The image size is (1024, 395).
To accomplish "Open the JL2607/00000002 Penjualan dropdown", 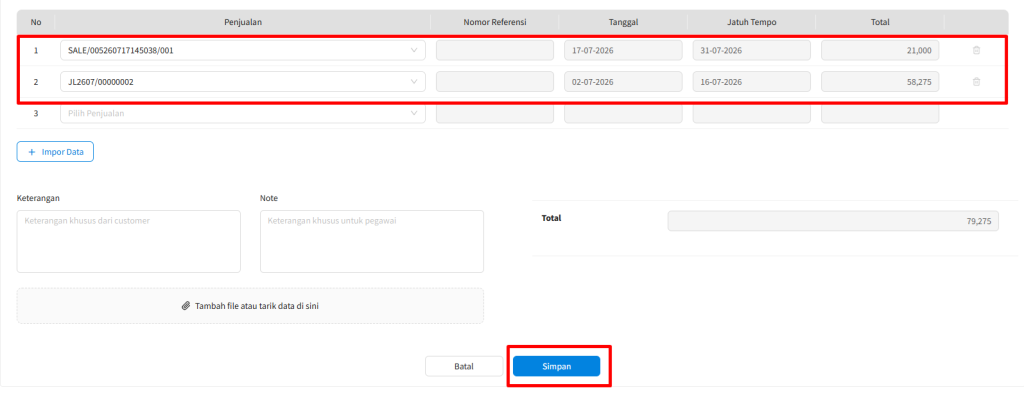I will point(243,82).
